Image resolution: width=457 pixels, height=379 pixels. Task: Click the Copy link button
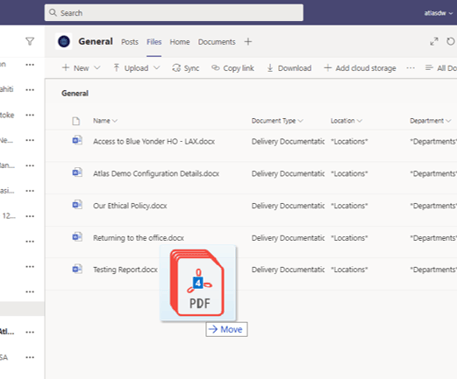(233, 68)
